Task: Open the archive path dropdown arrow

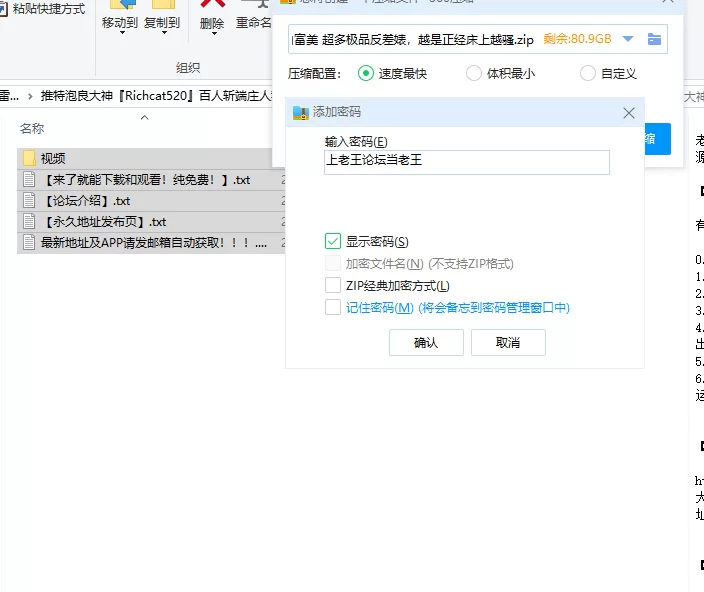Action: (x=628, y=39)
